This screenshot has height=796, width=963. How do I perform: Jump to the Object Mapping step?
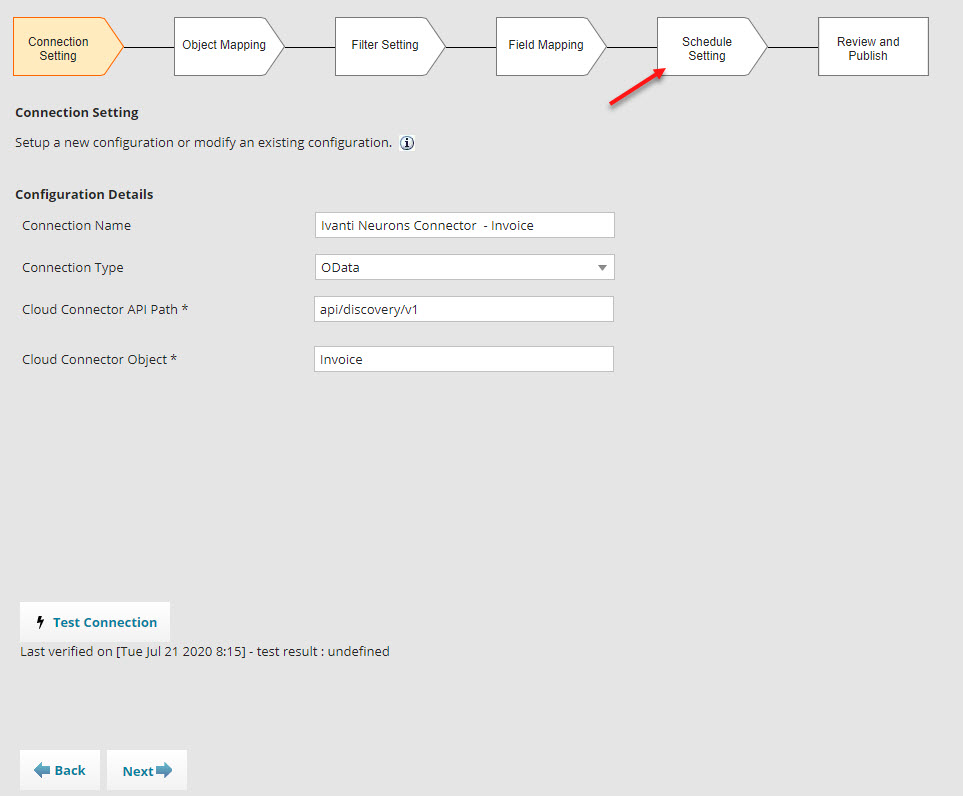229,47
